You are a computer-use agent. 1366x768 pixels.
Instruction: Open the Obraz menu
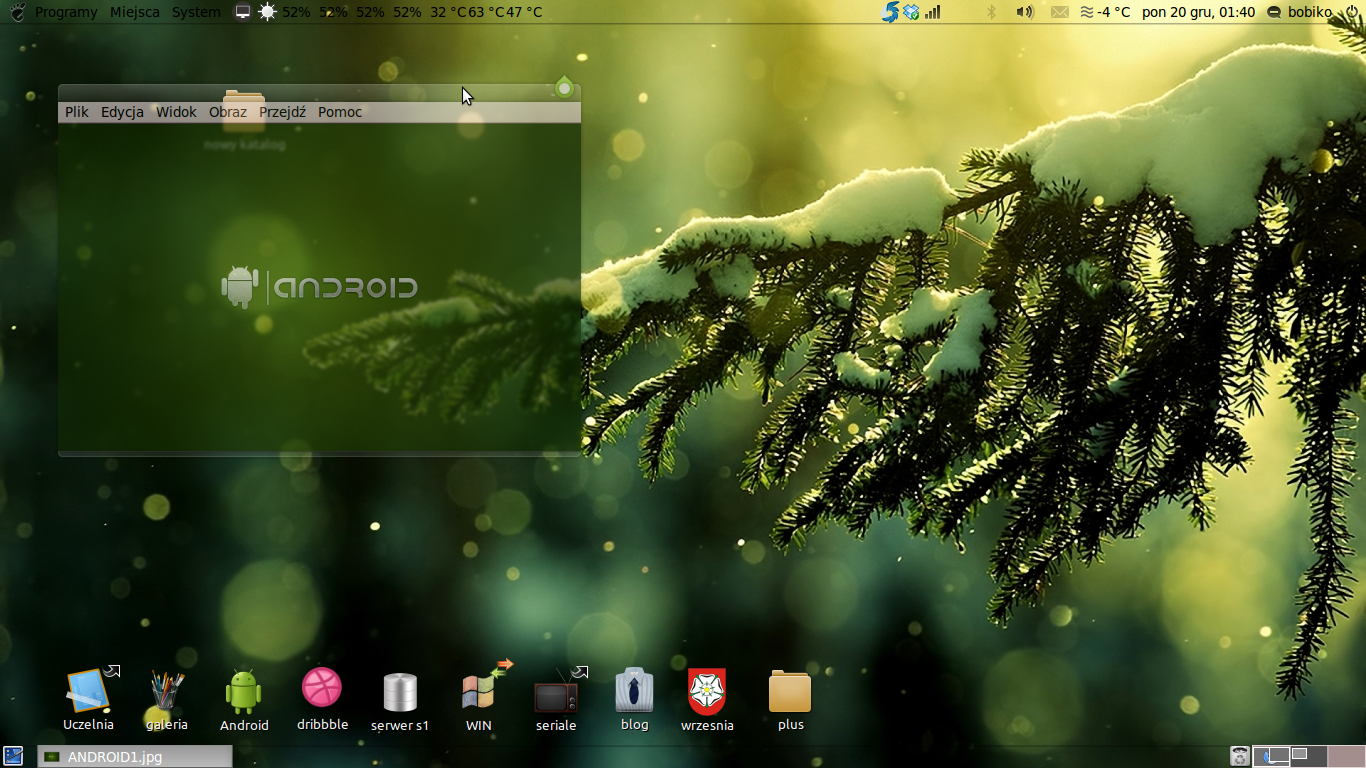pyautogui.click(x=228, y=112)
